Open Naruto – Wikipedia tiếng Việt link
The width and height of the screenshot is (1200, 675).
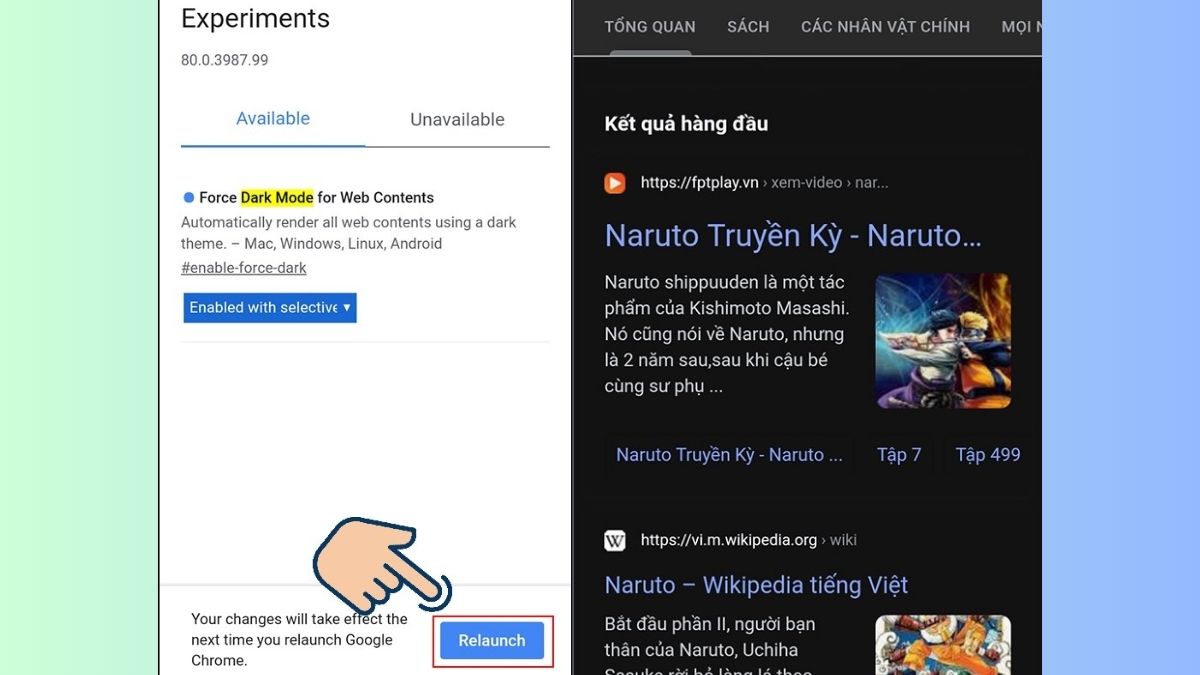click(756, 585)
